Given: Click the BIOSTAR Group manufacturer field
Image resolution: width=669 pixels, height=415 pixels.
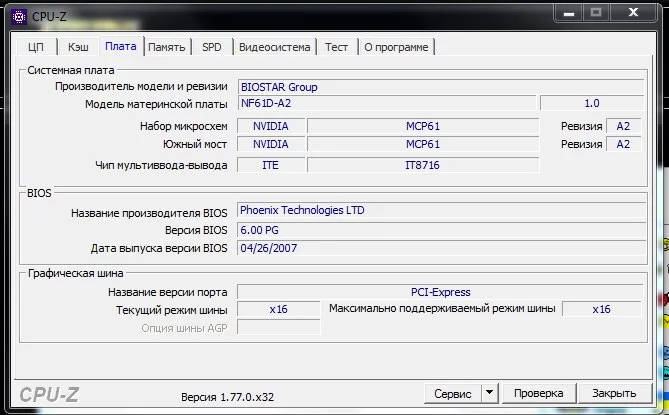Looking at the screenshot, I should pos(438,87).
